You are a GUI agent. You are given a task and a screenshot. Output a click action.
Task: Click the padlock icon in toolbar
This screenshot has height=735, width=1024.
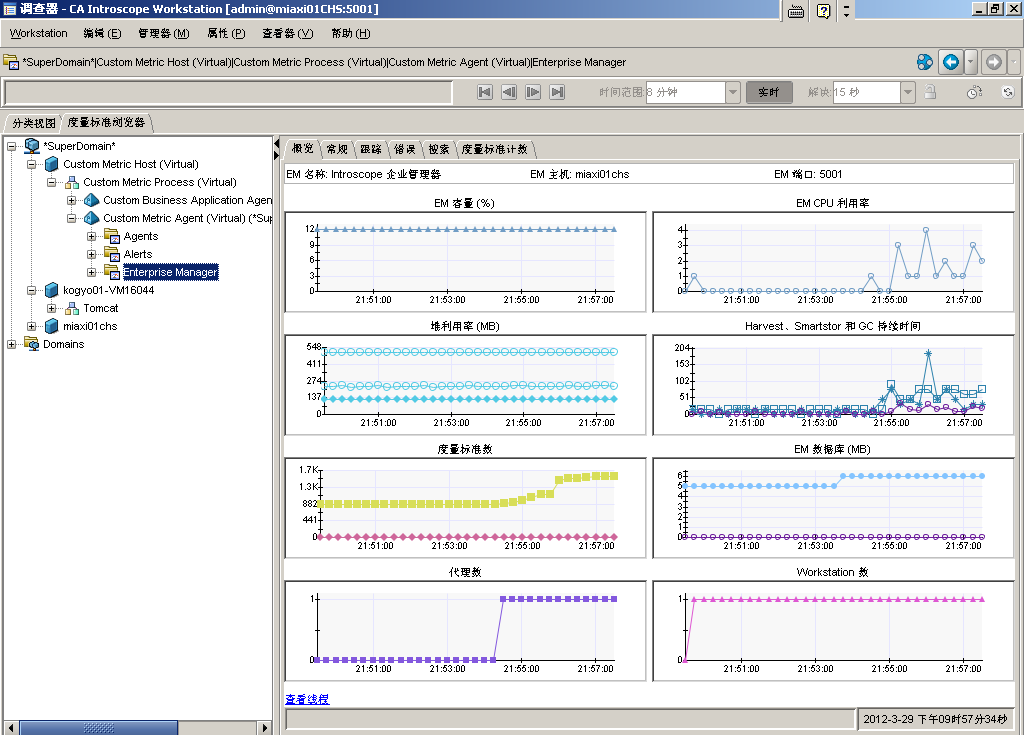coord(930,92)
